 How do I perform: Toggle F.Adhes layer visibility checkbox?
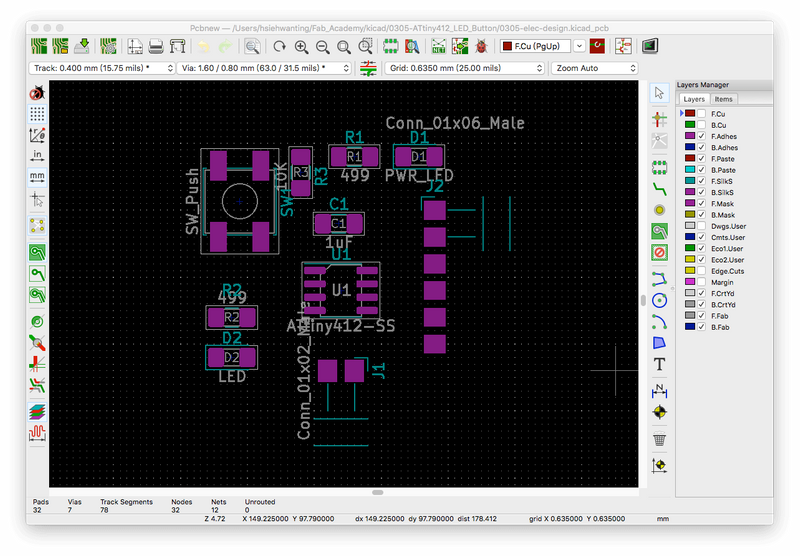point(702,136)
